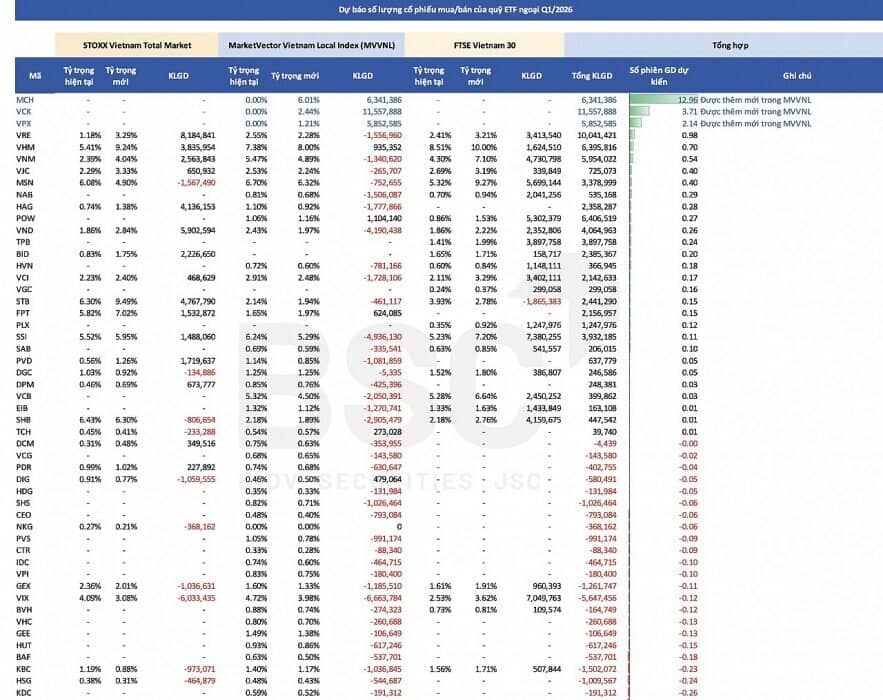This screenshot has height=700, width=883.
Task: Select the VND ticker cell
Action: pyautogui.click(x=25, y=230)
